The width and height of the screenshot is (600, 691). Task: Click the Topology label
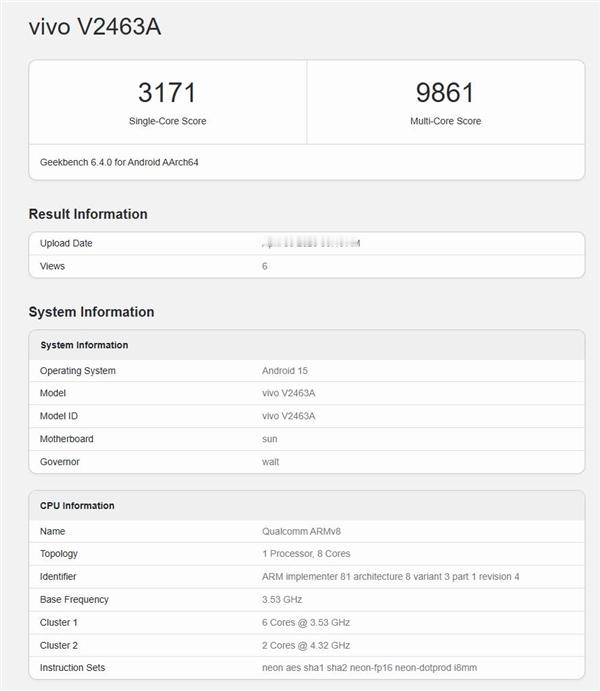point(59,554)
